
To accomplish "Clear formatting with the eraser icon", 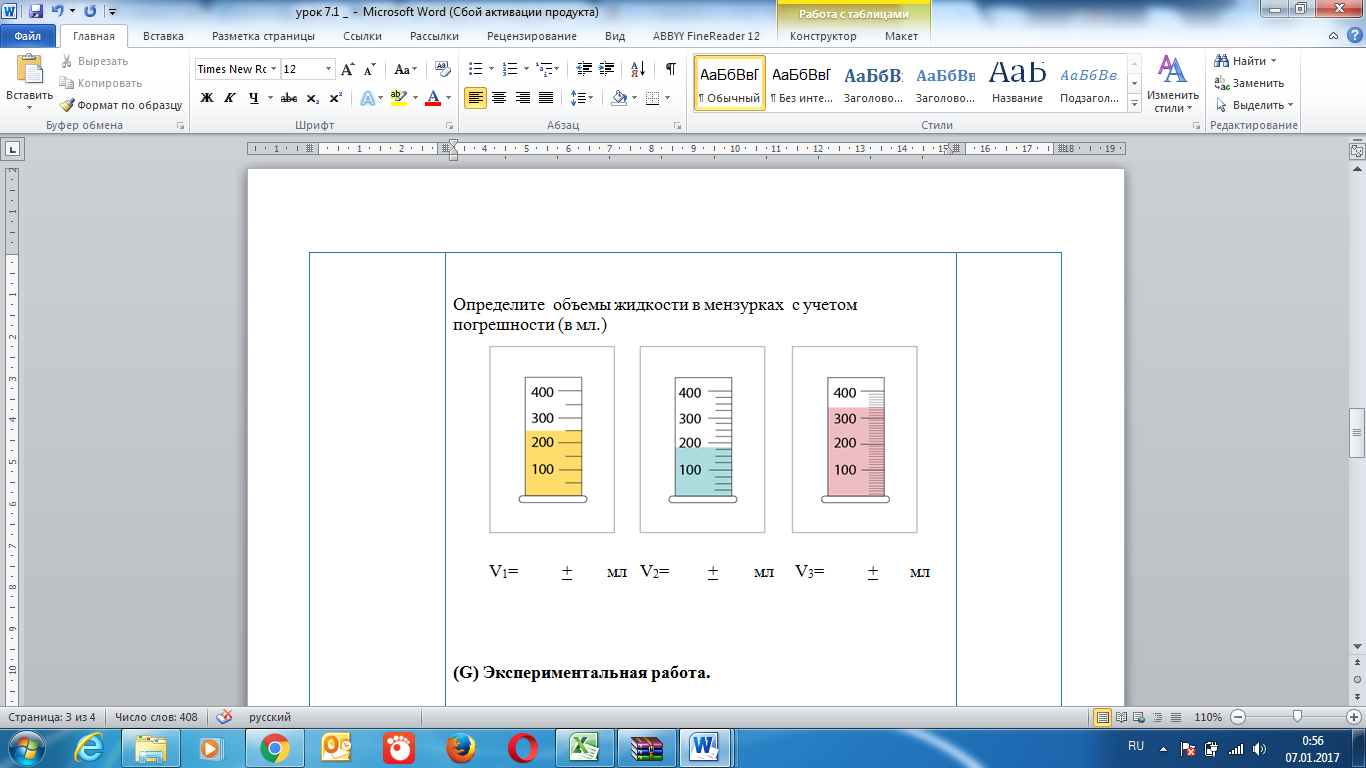I will [x=441, y=69].
